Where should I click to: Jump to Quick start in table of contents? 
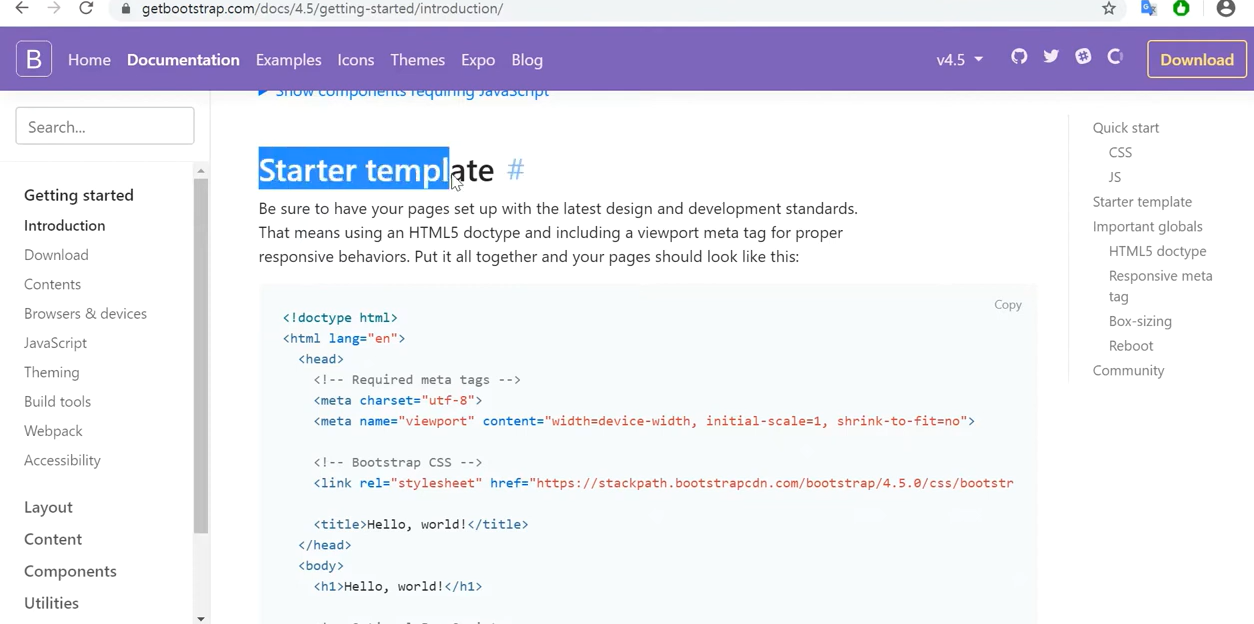(1126, 128)
